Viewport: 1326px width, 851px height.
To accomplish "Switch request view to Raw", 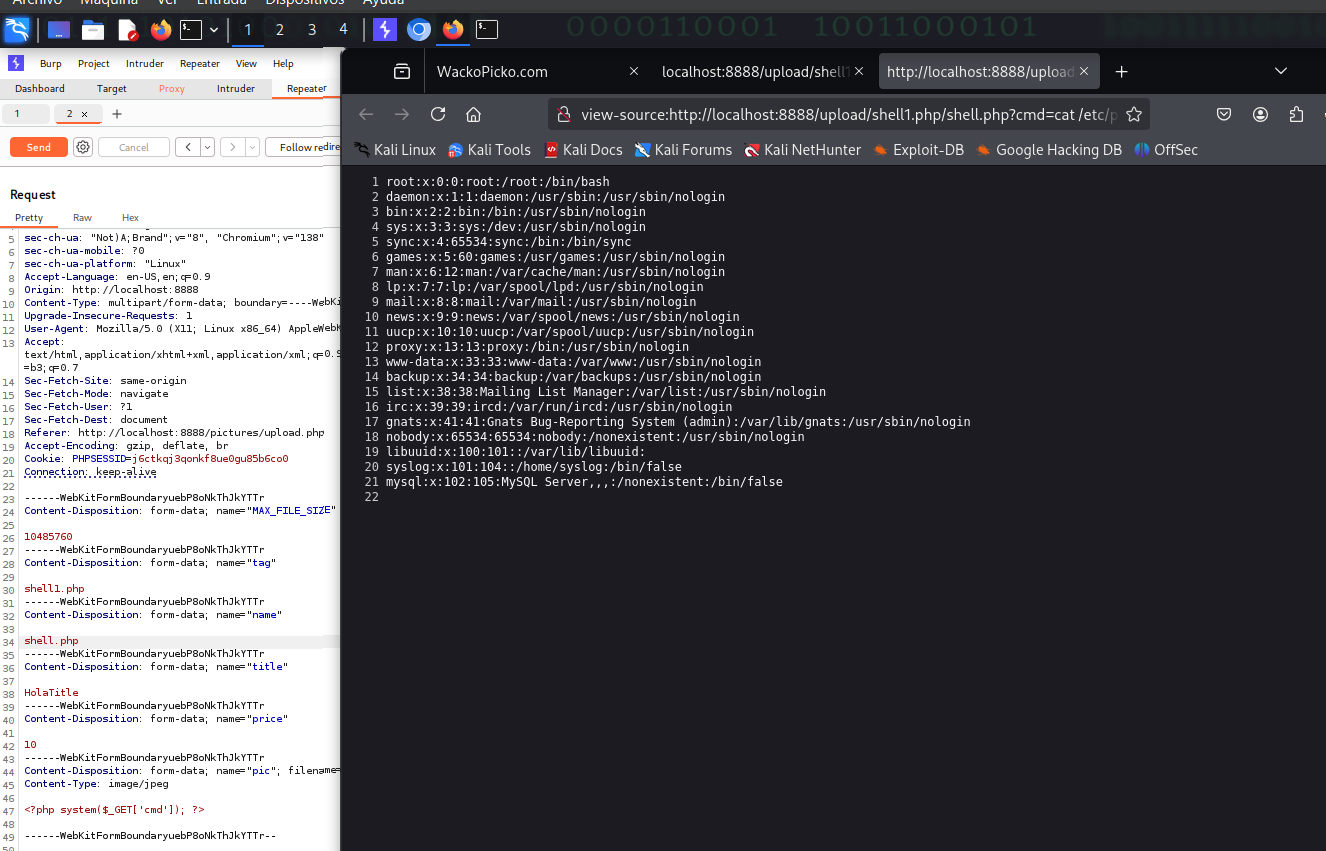I will pos(82,217).
